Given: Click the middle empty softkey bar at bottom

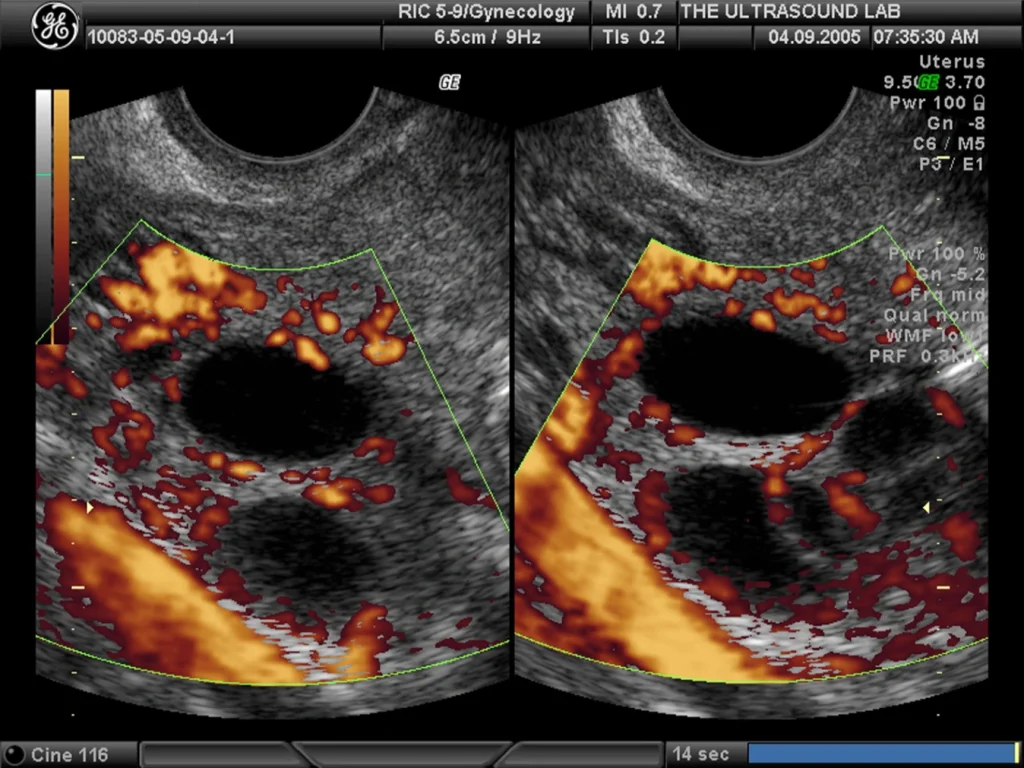Looking at the screenshot, I should point(400,754).
